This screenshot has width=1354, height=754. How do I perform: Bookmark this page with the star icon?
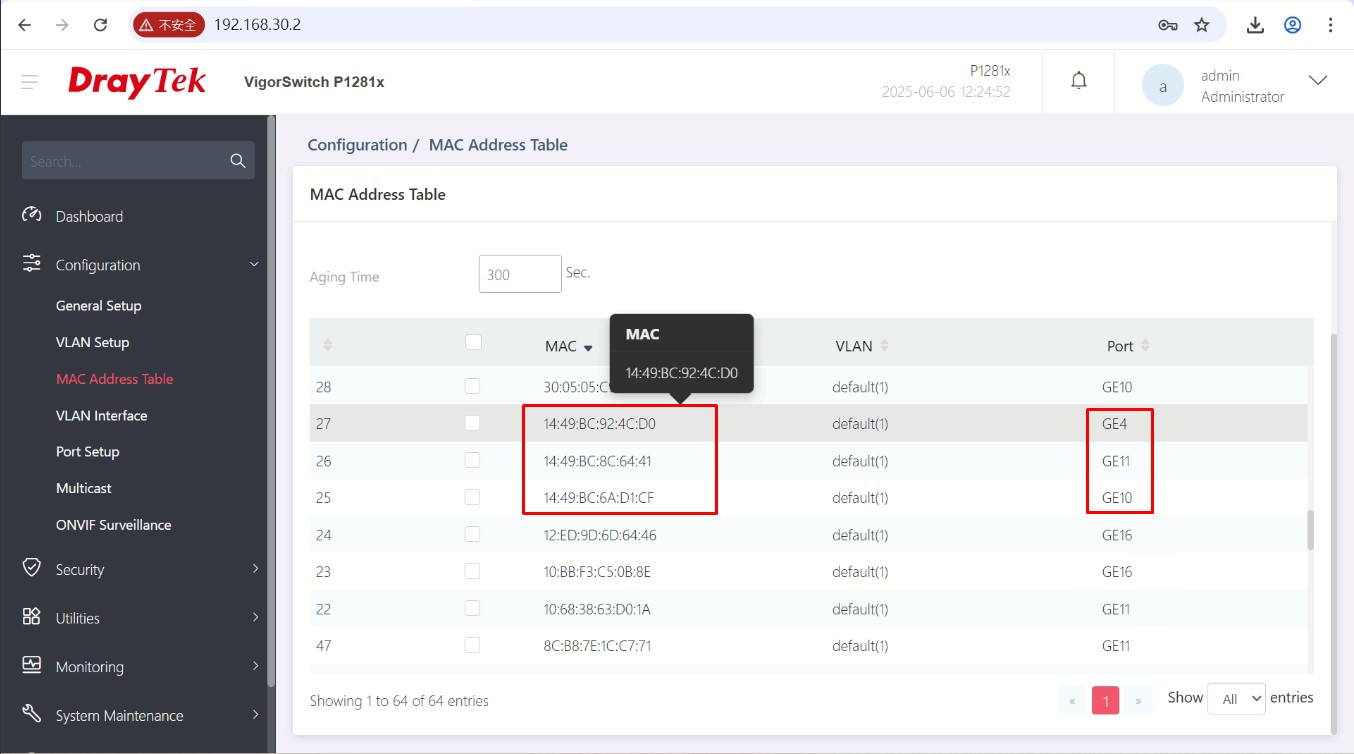click(x=1202, y=25)
